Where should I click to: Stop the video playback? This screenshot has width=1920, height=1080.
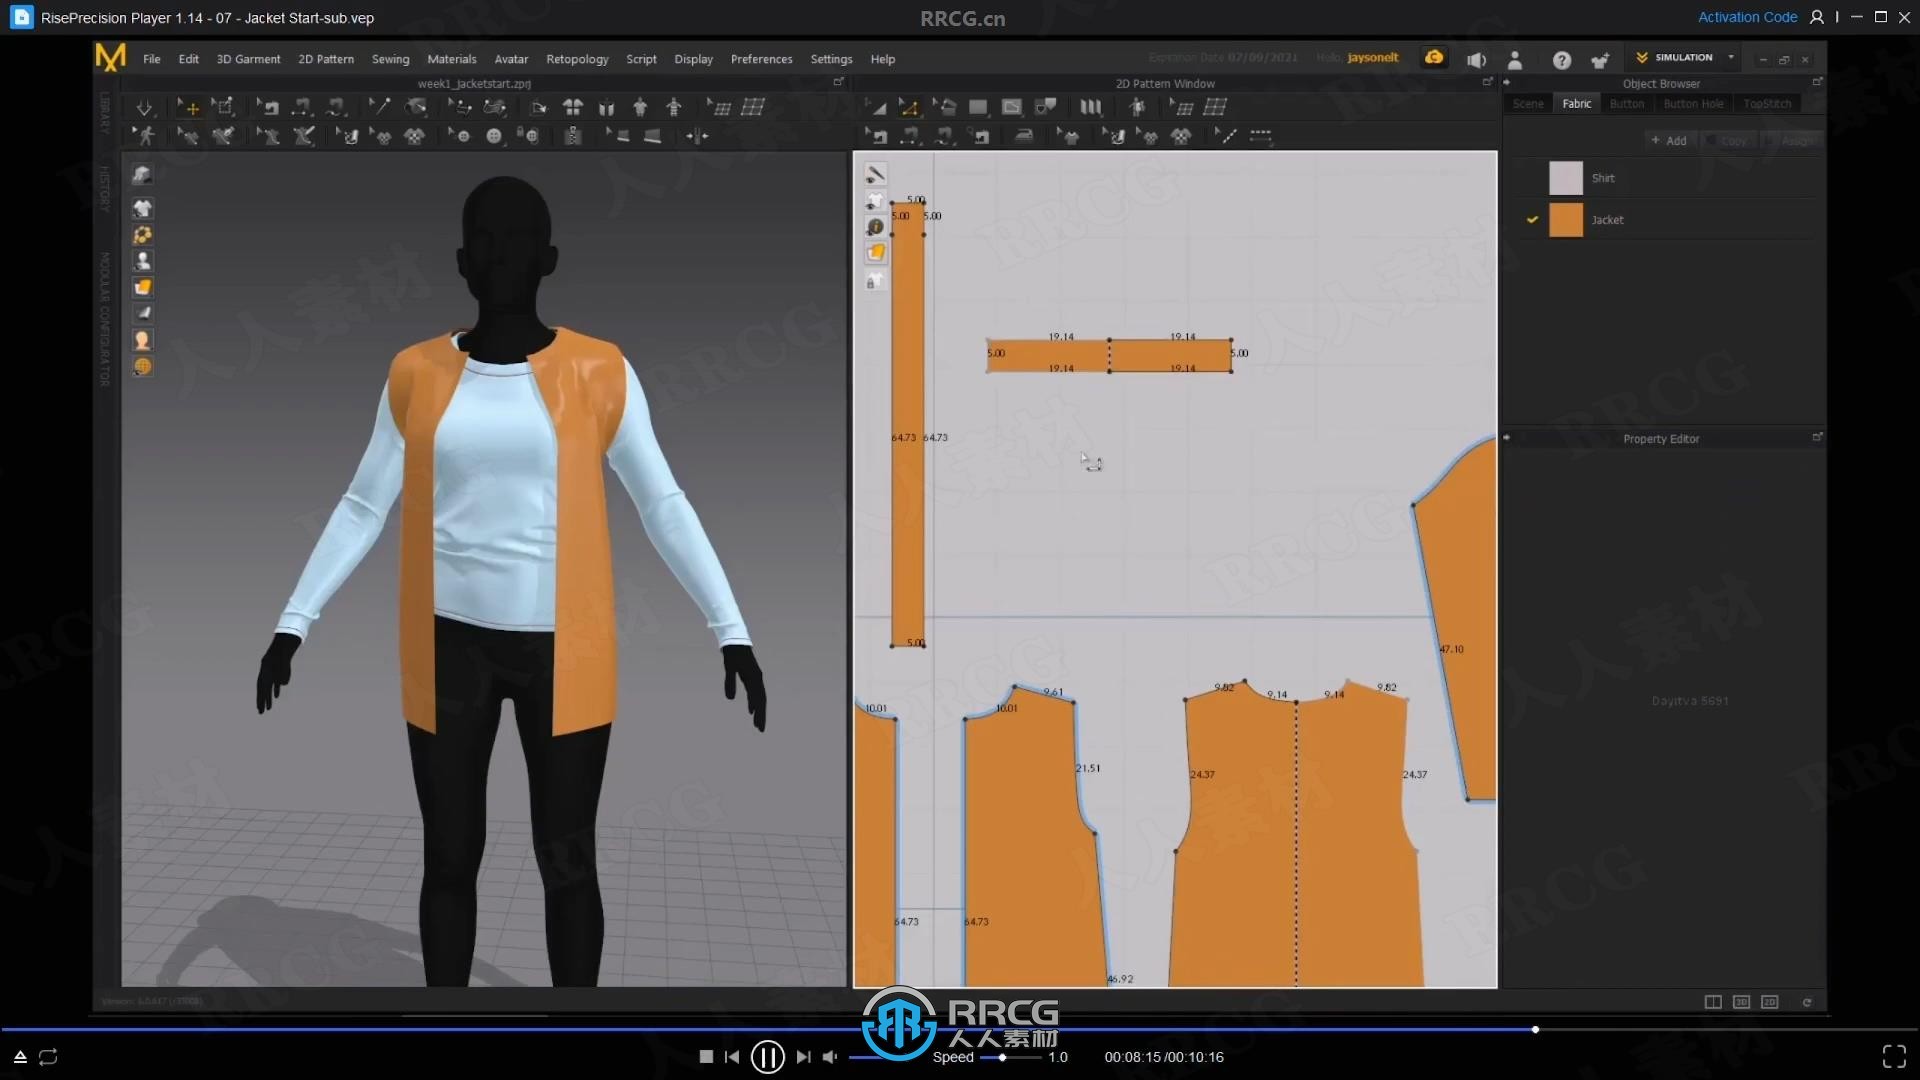point(706,1057)
